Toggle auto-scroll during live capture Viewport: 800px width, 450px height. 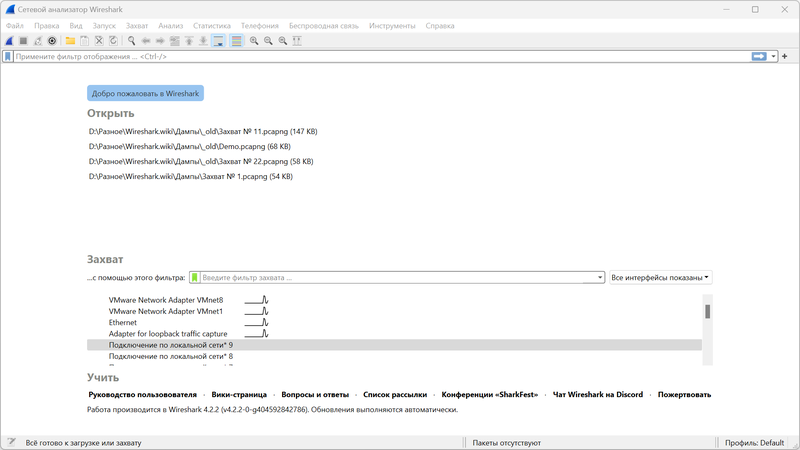(218, 41)
